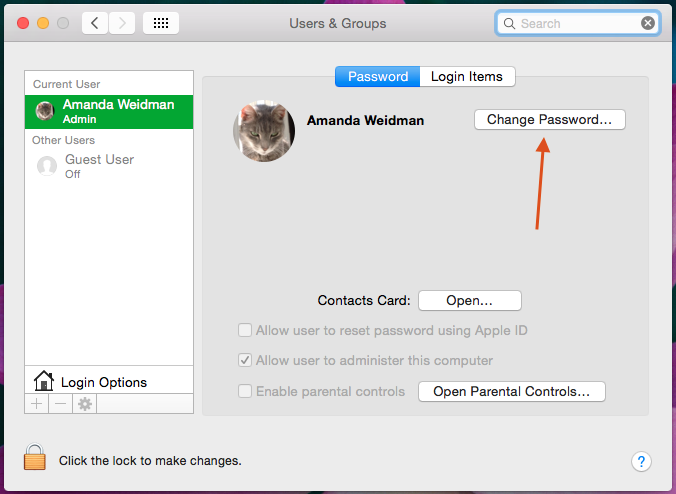Viewport: 676px width, 494px height.
Task: Click "Click the lock to make changes." text
Action: (x=150, y=461)
